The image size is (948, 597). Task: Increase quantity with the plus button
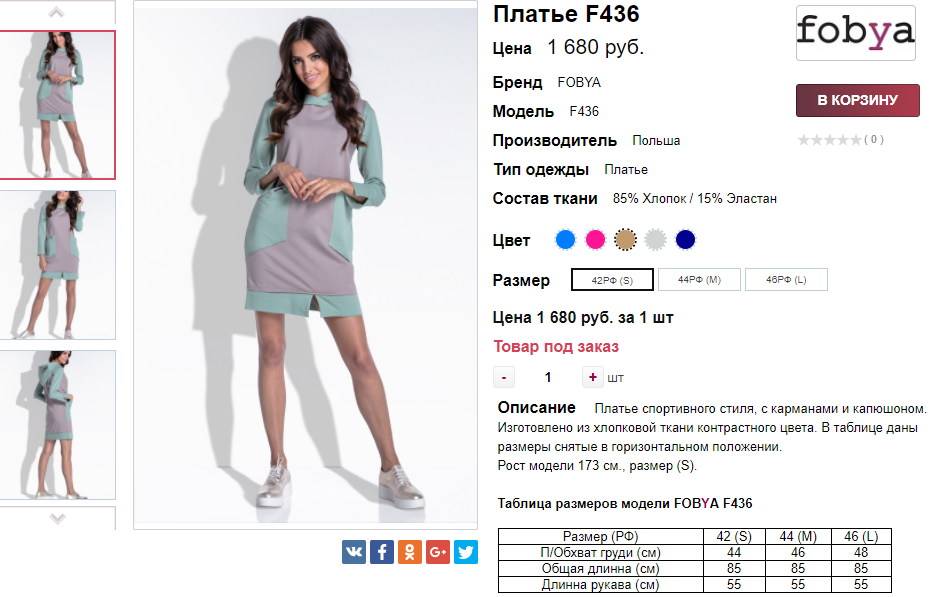click(x=592, y=377)
